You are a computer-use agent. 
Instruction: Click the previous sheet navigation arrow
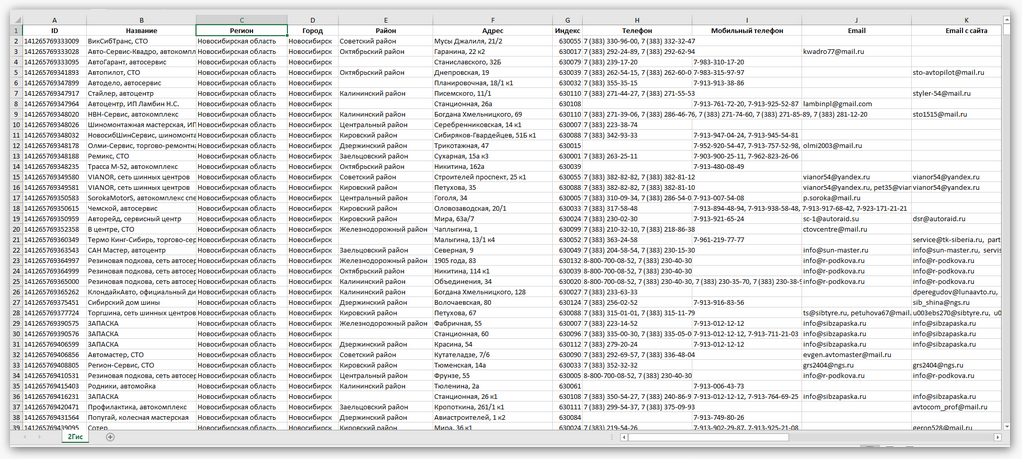point(25,437)
